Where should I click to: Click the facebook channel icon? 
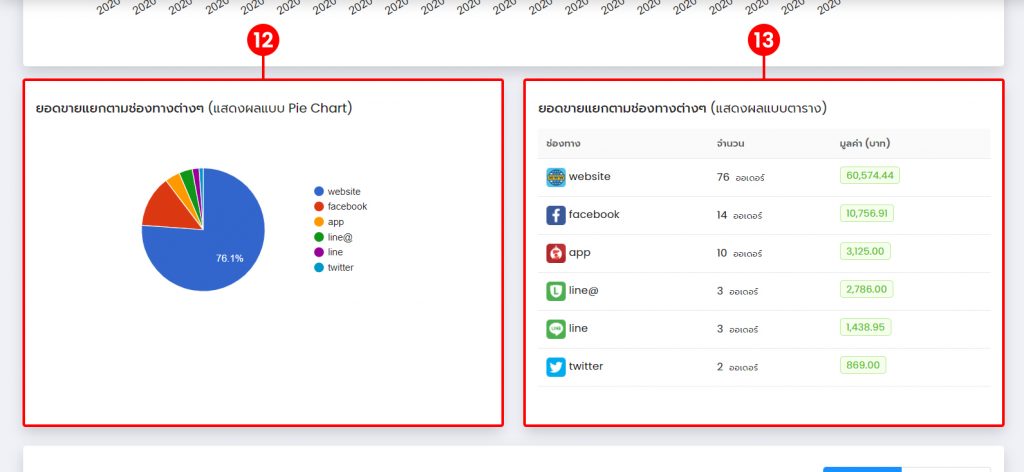click(x=556, y=215)
